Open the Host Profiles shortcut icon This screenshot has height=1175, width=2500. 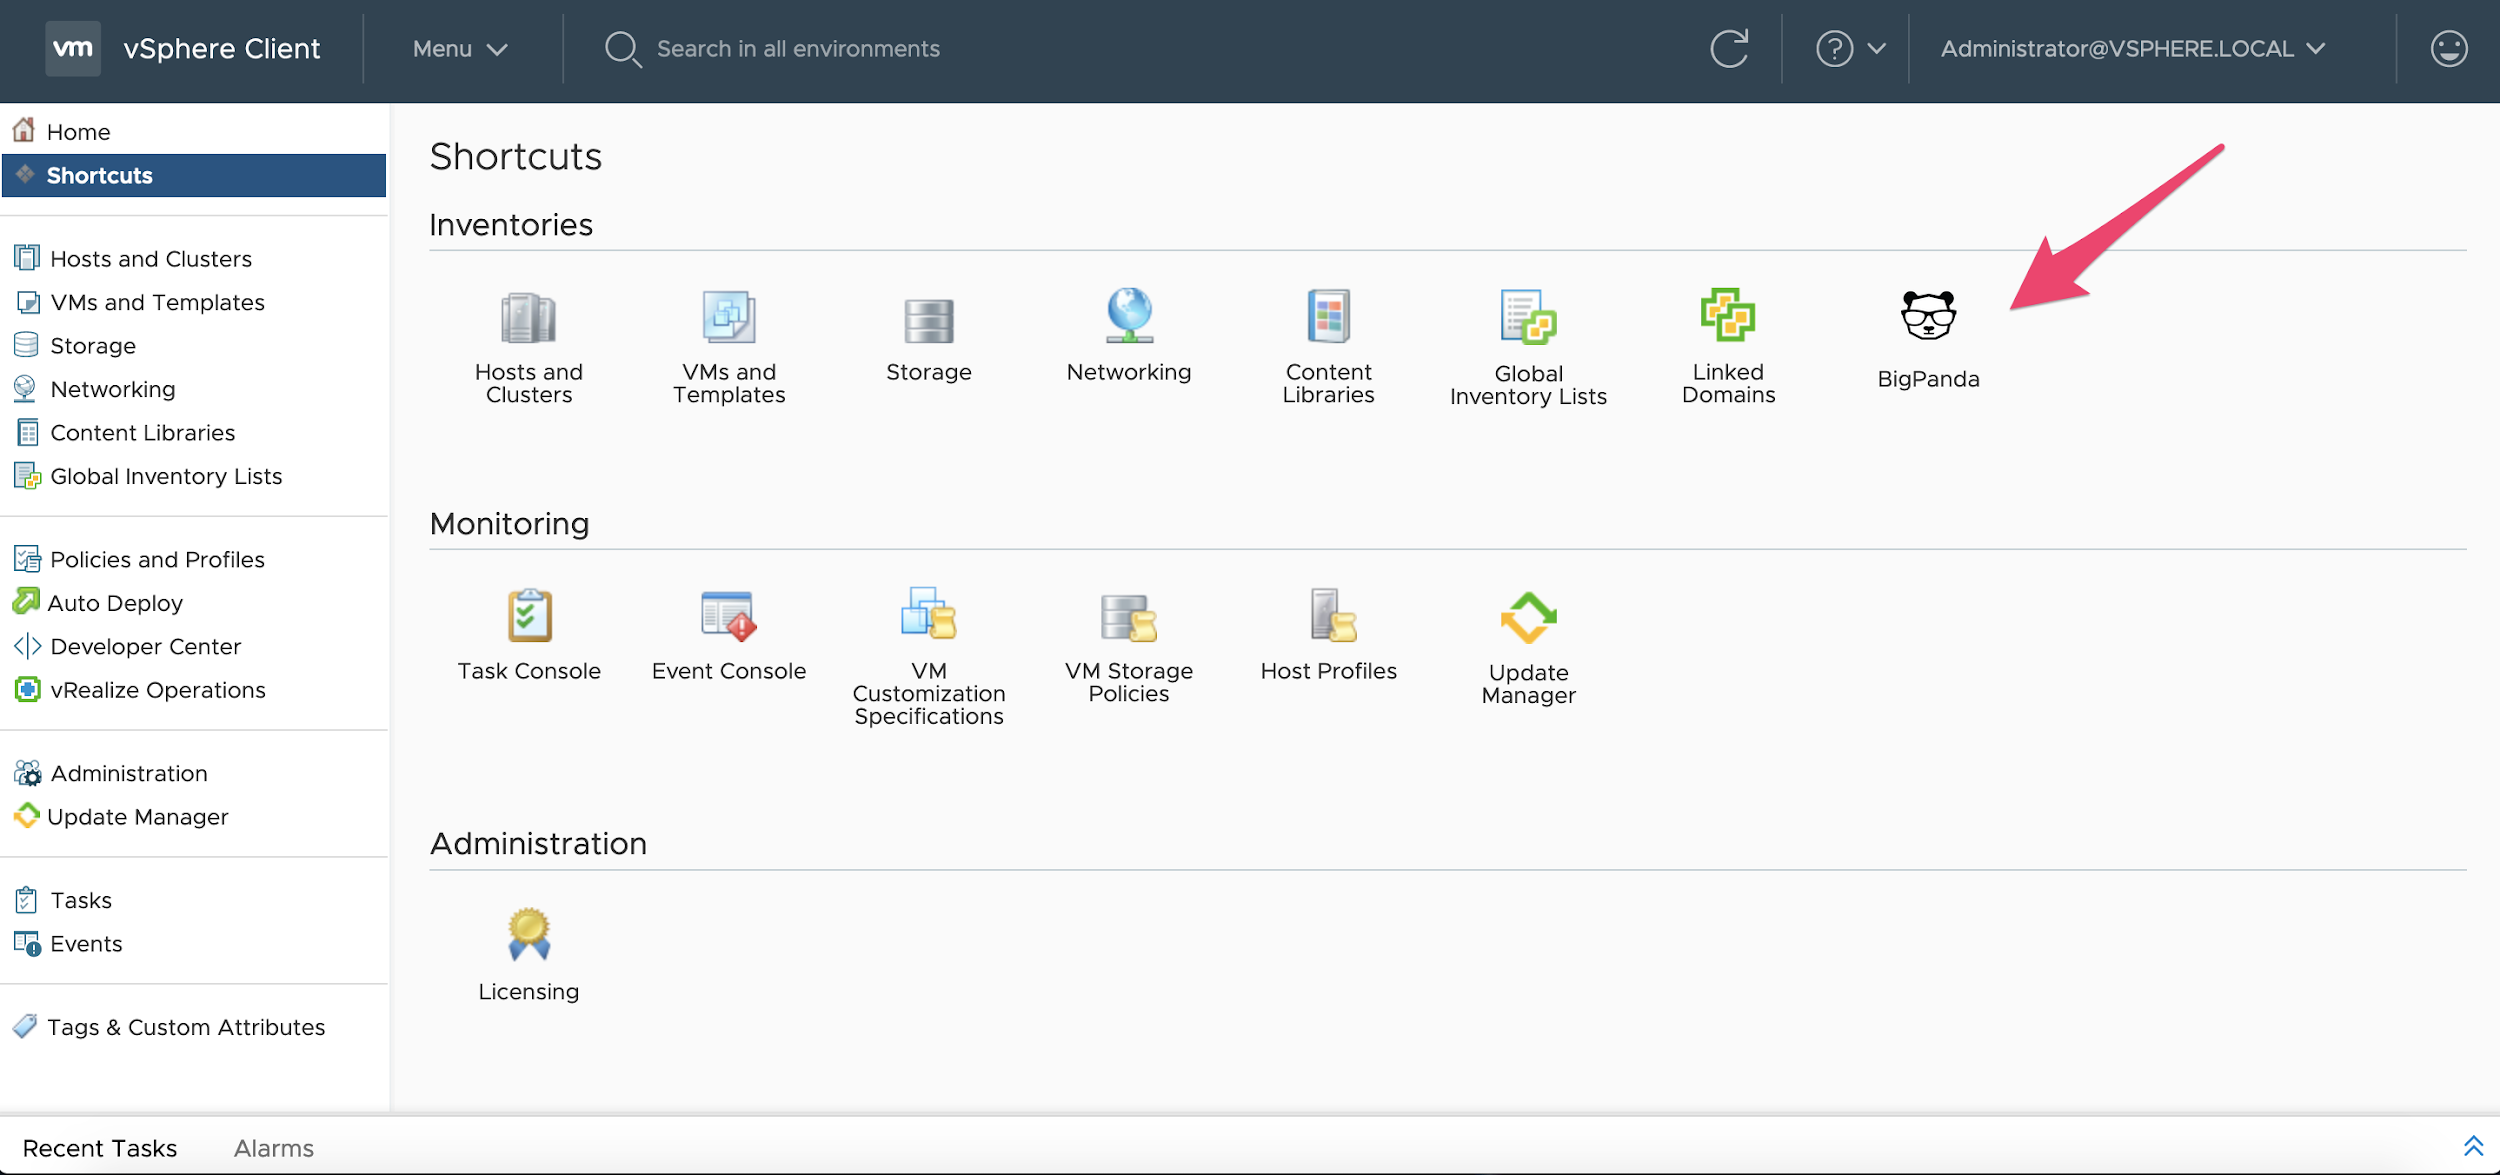coord(1329,616)
